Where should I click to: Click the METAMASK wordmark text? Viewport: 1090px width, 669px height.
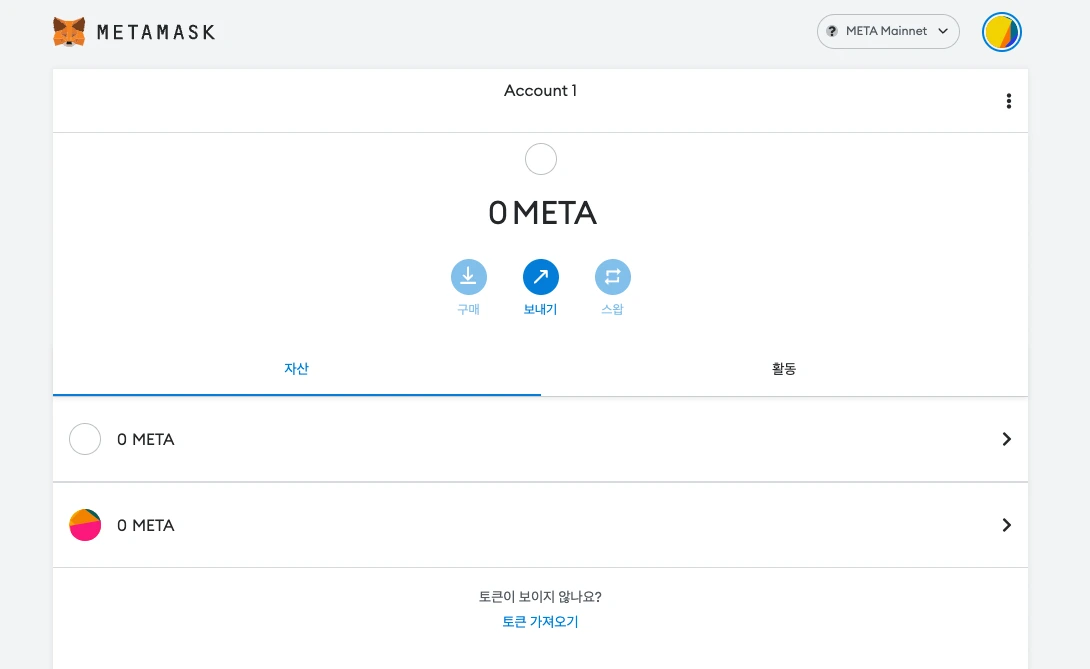pyautogui.click(x=156, y=32)
